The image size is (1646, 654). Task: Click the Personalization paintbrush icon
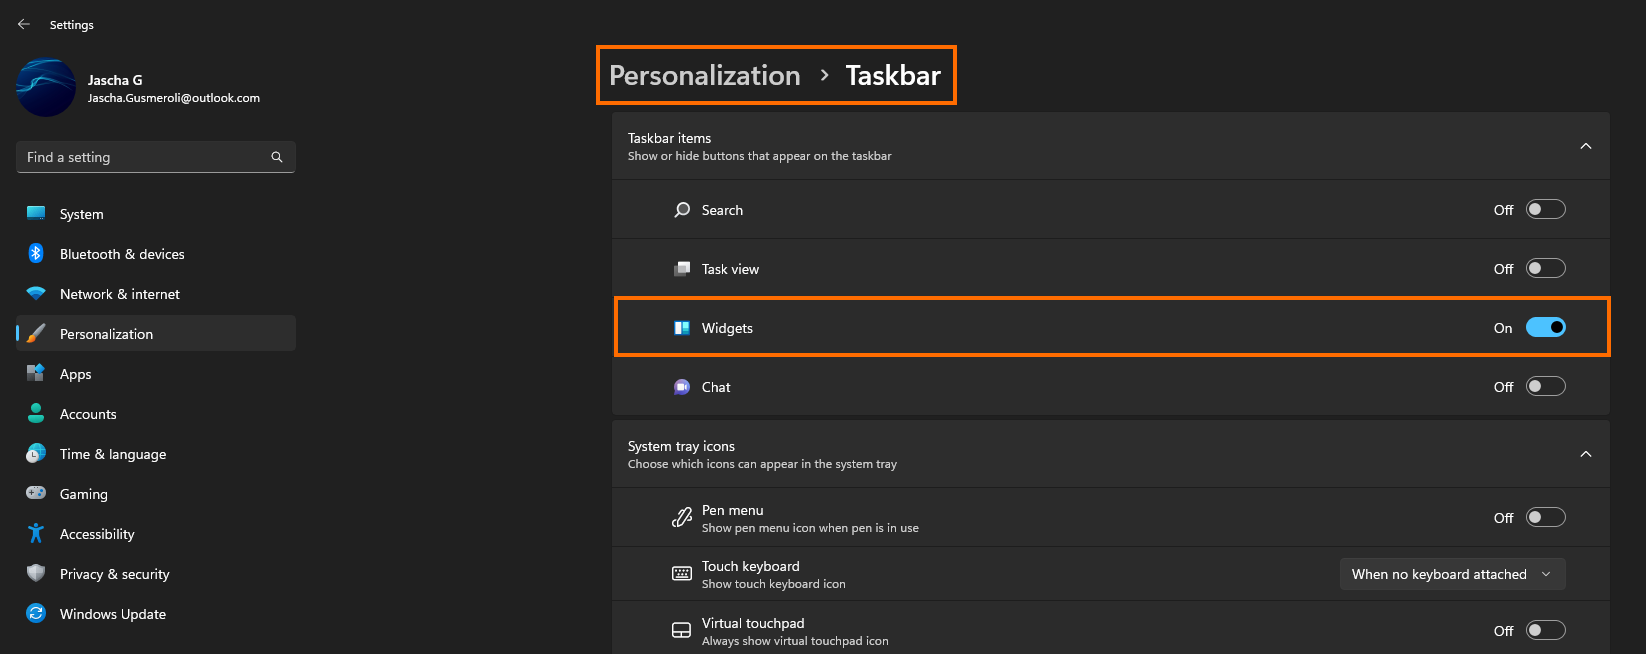click(x=36, y=333)
